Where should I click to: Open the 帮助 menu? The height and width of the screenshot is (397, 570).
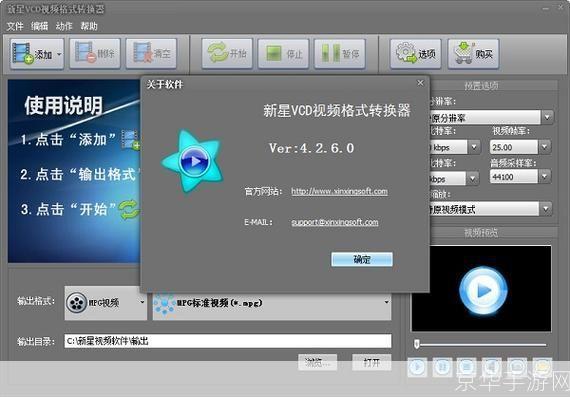(x=89, y=26)
